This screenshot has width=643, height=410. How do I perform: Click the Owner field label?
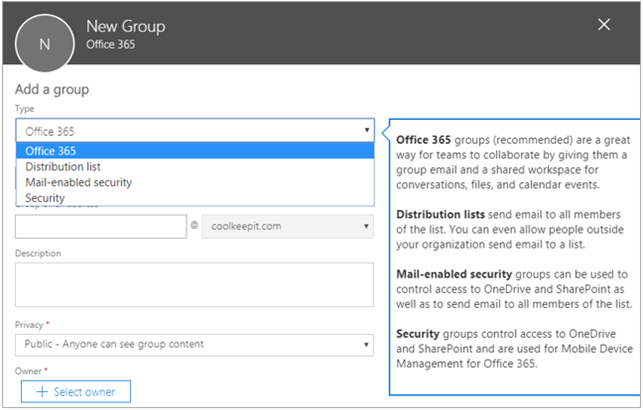28,371
